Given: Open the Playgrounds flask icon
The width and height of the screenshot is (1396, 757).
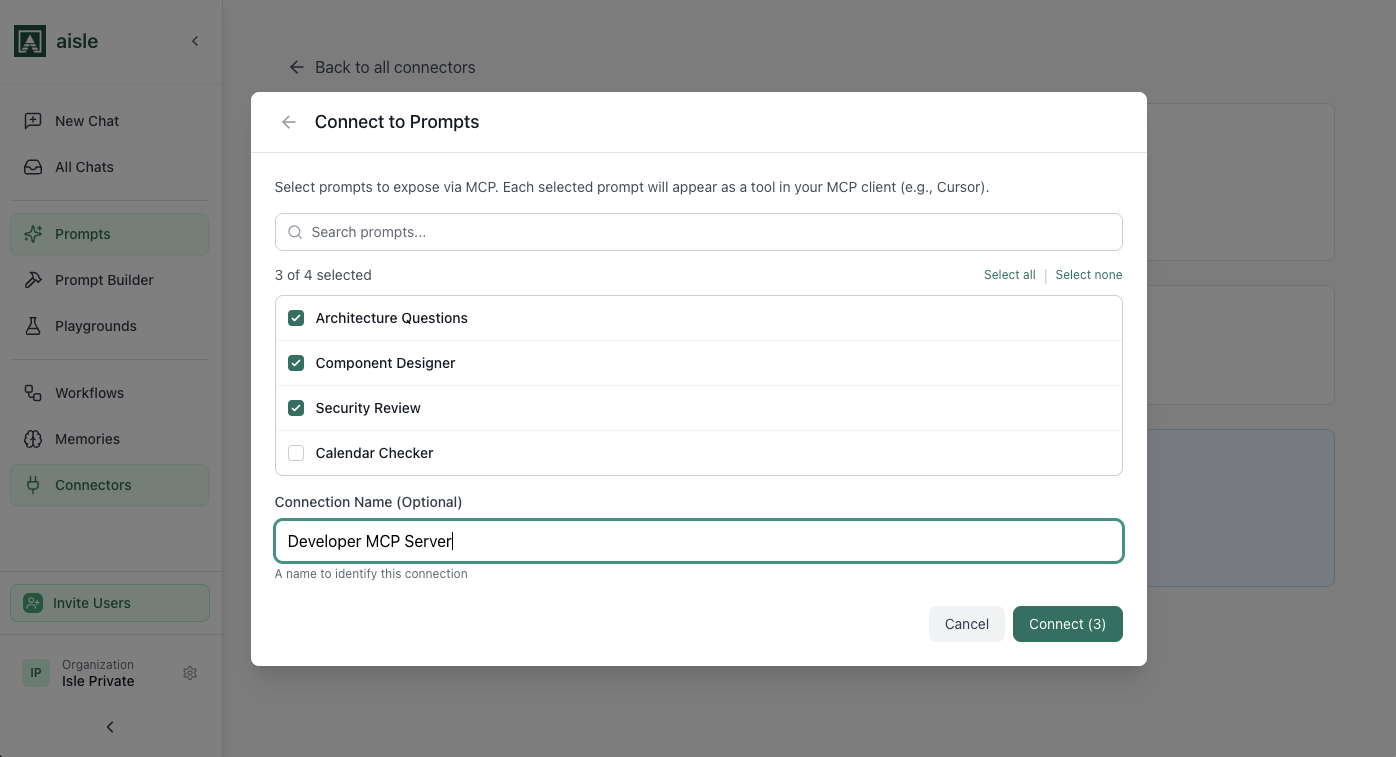Looking at the screenshot, I should 36,325.
